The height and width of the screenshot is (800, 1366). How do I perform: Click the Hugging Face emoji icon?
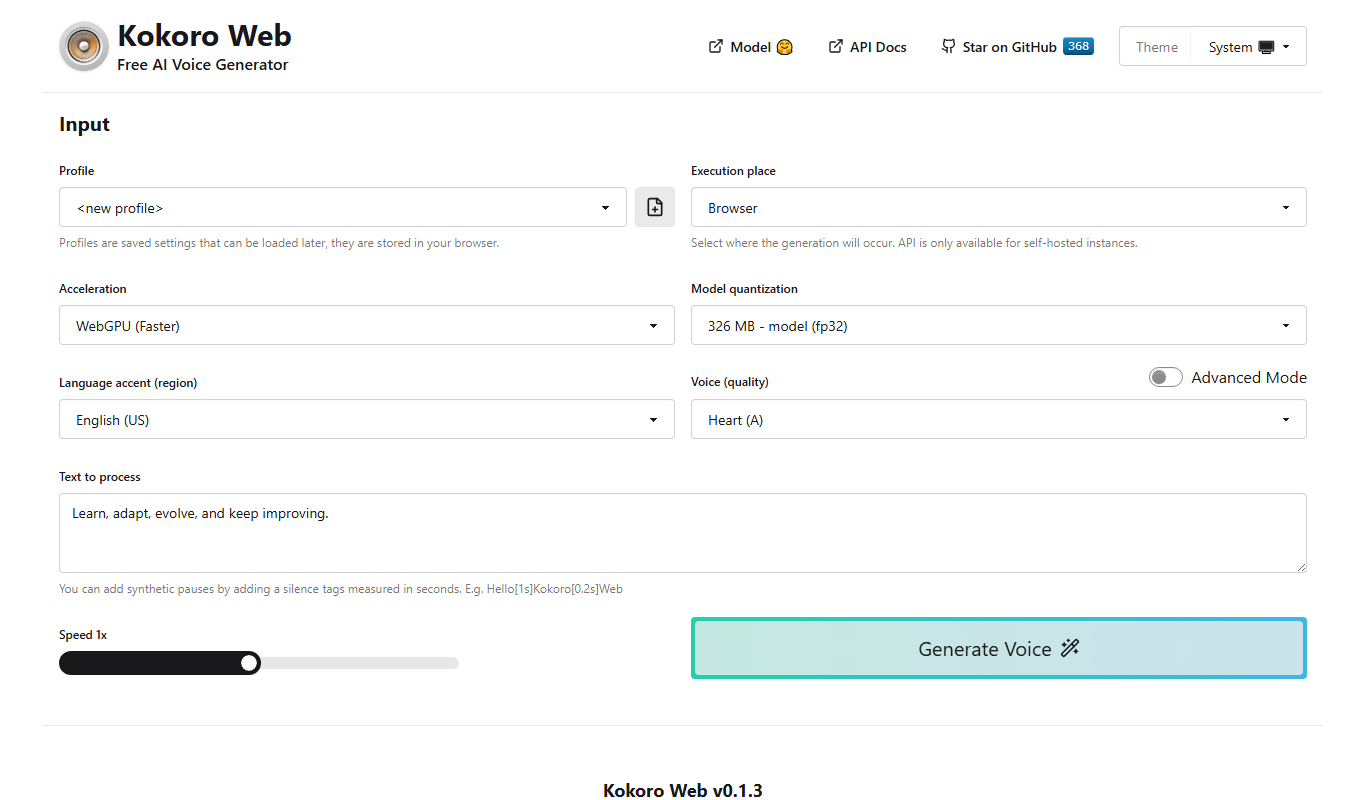coord(784,47)
